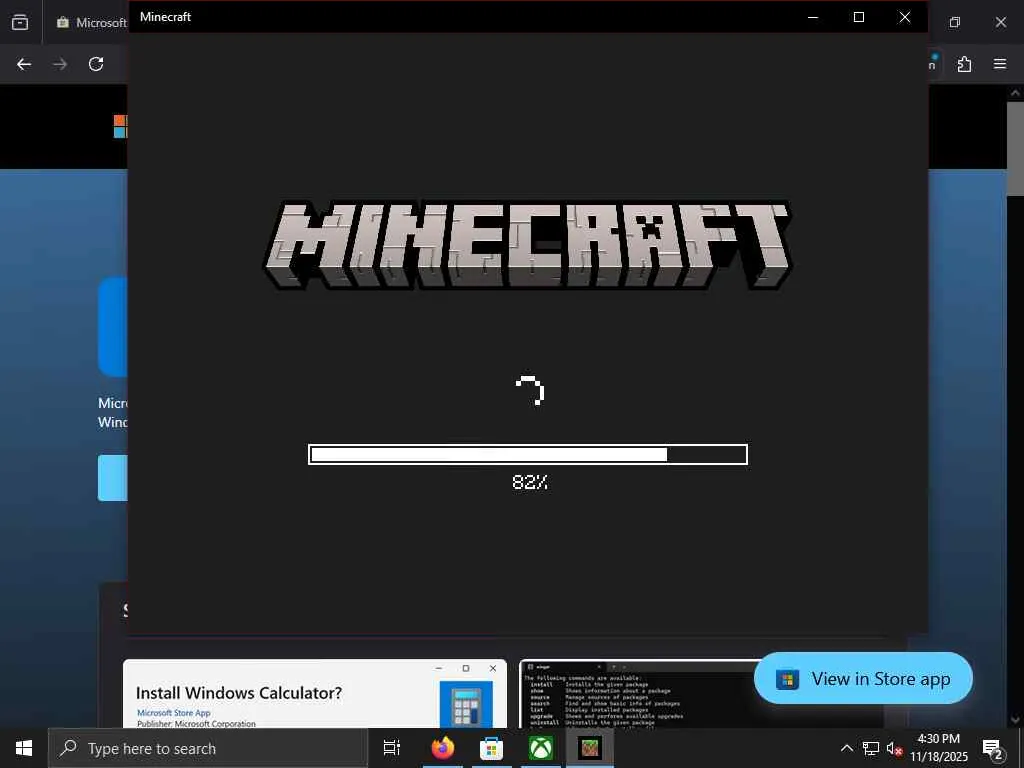
Task: Open the Xbox app from the taskbar
Action: 541,748
